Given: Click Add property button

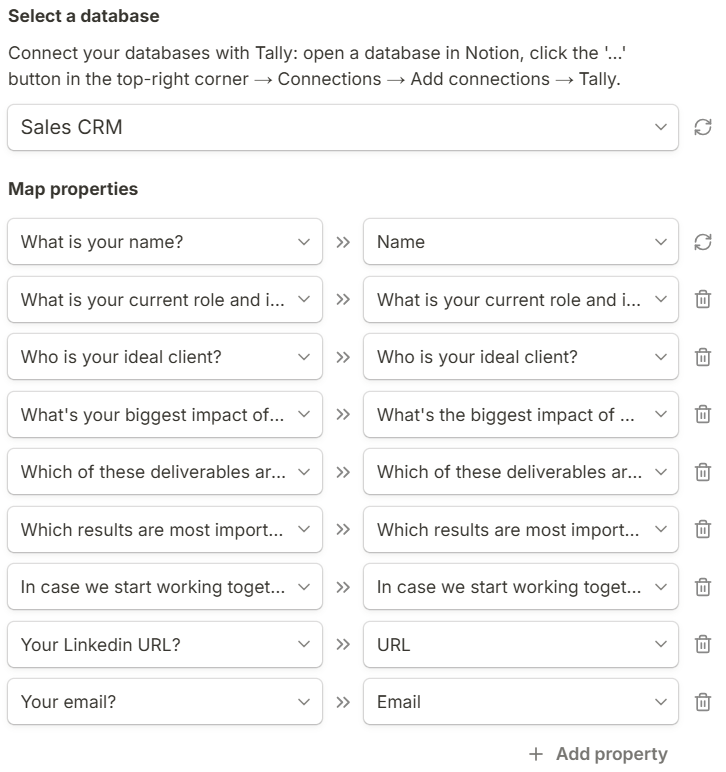Looking at the screenshot, I should pos(598,754).
